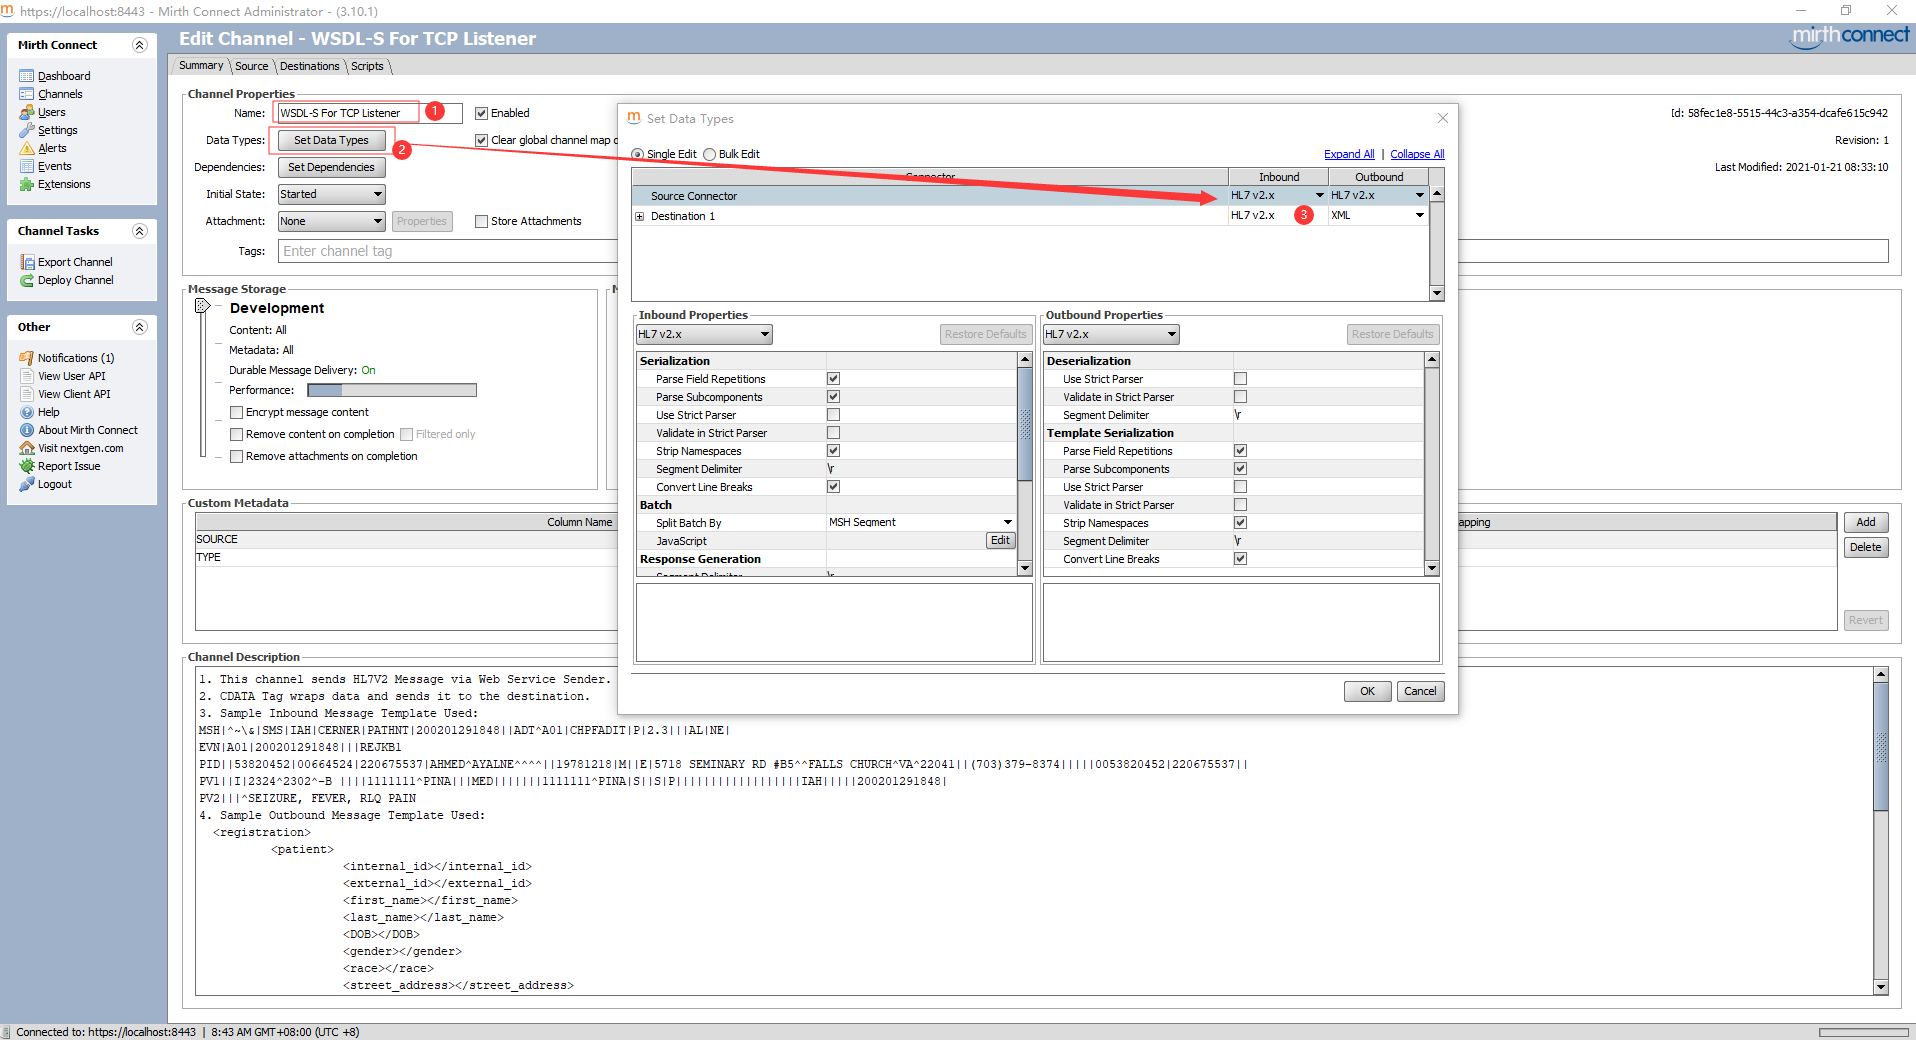Click the JavaScript Edit button
Screen dimensions: 1916x1040
tap(1000, 540)
